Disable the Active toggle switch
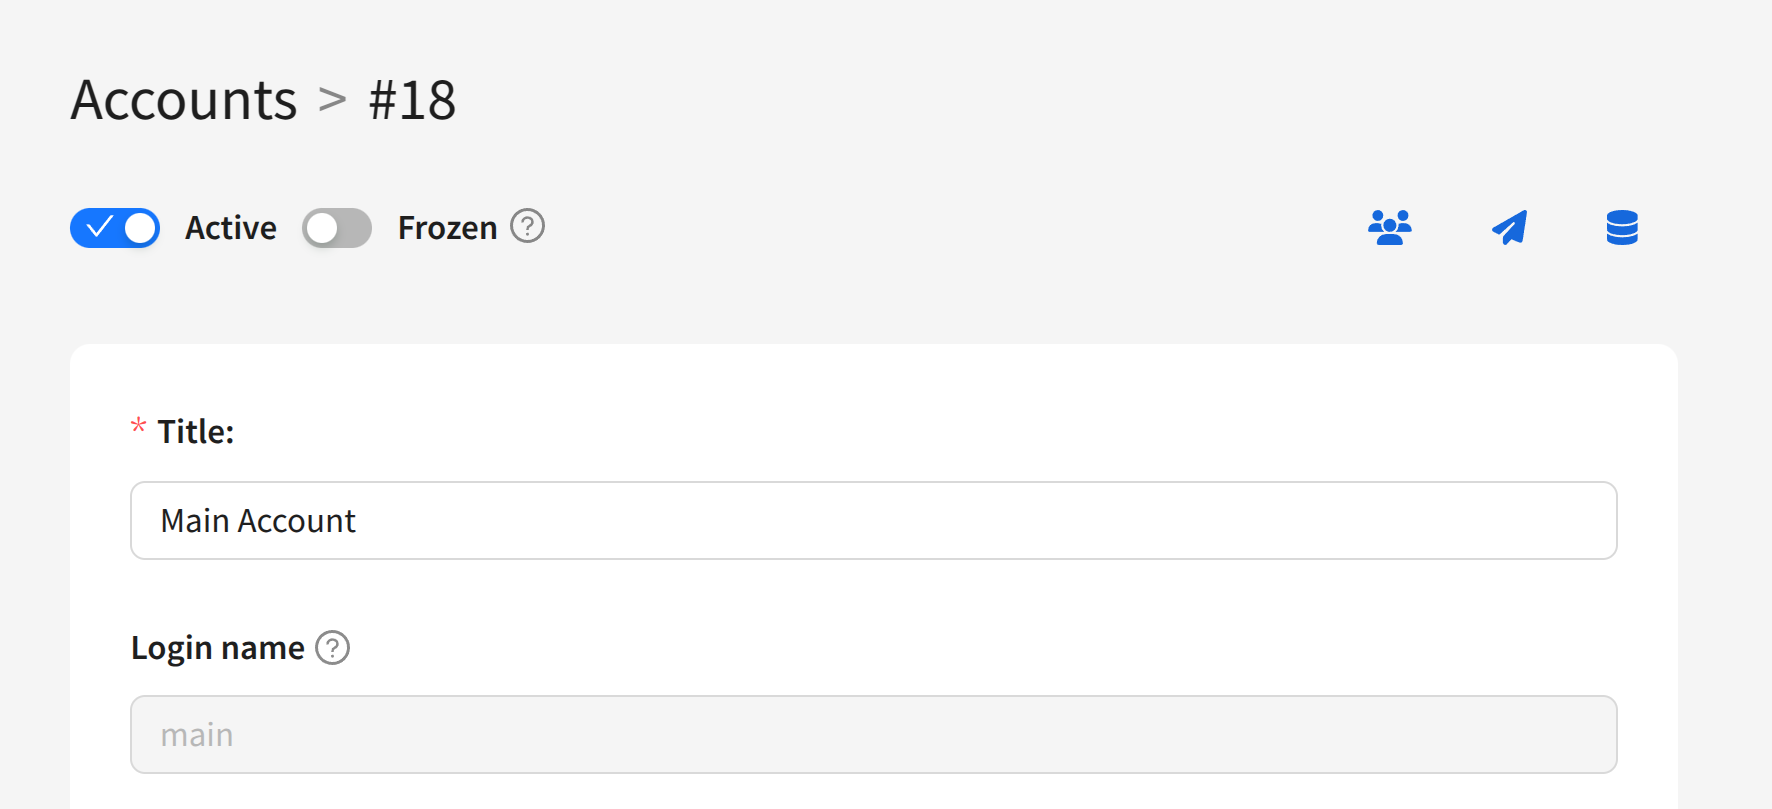Image resolution: width=1772 pixels, height=809 pixels. click(x=115, y=228)
